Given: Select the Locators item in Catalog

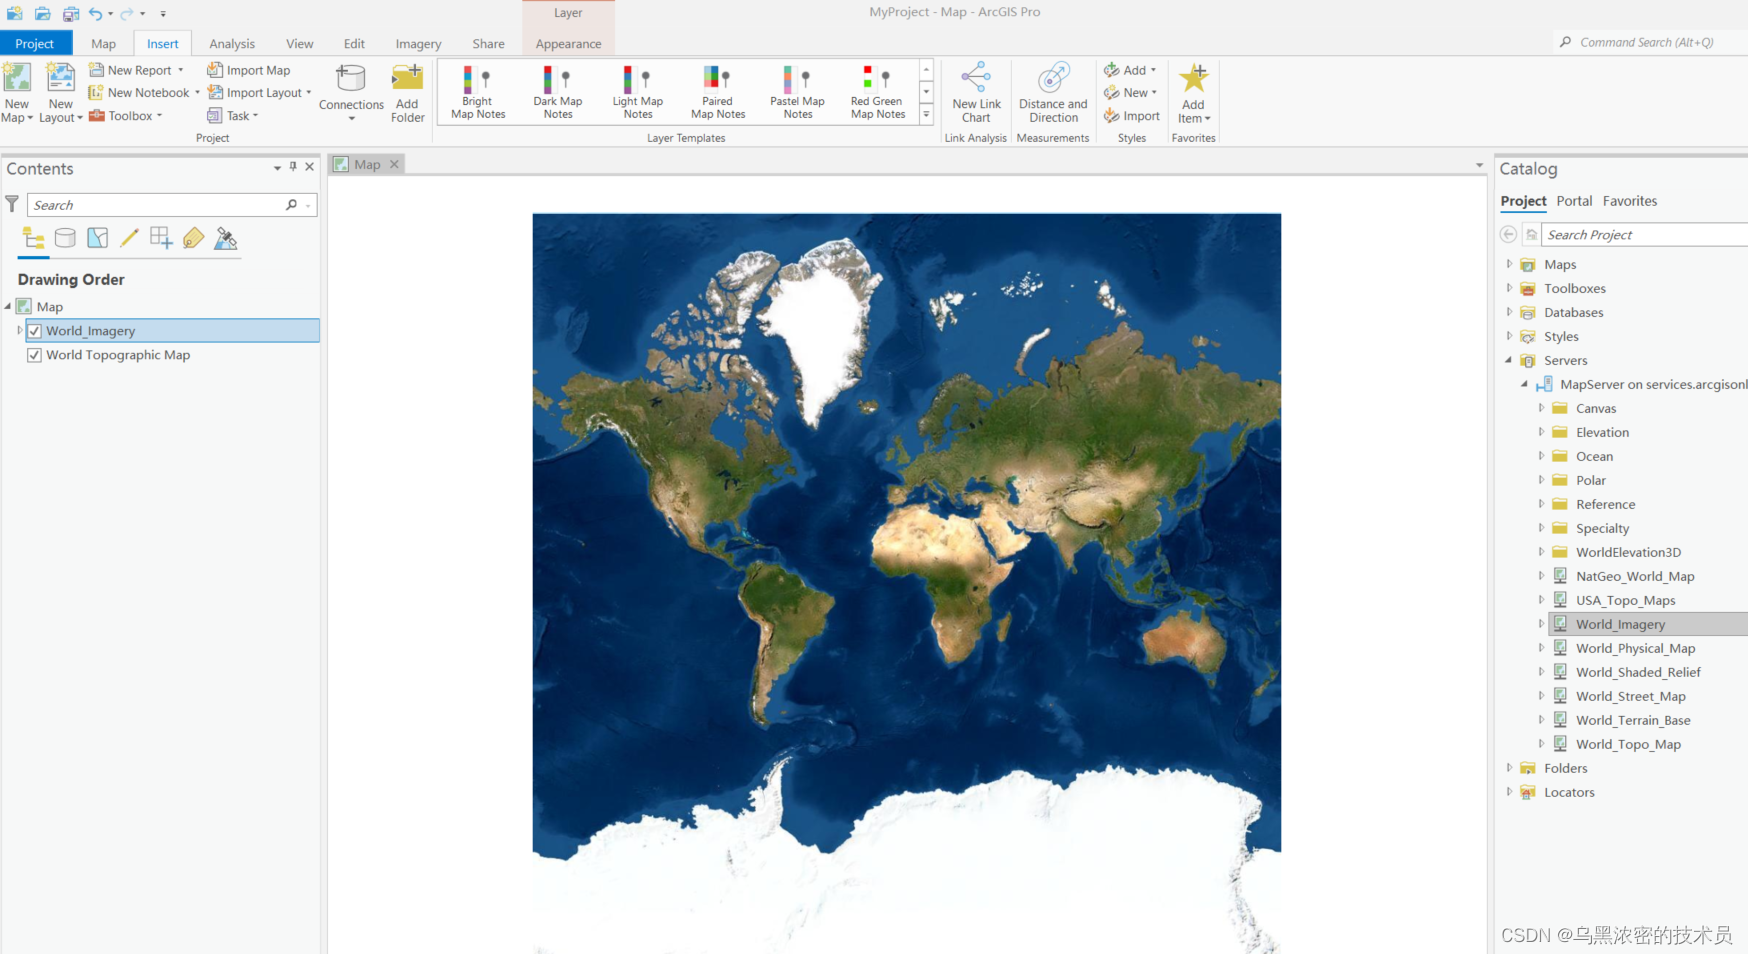Looking at the screenshot, I should point(1569,792).
